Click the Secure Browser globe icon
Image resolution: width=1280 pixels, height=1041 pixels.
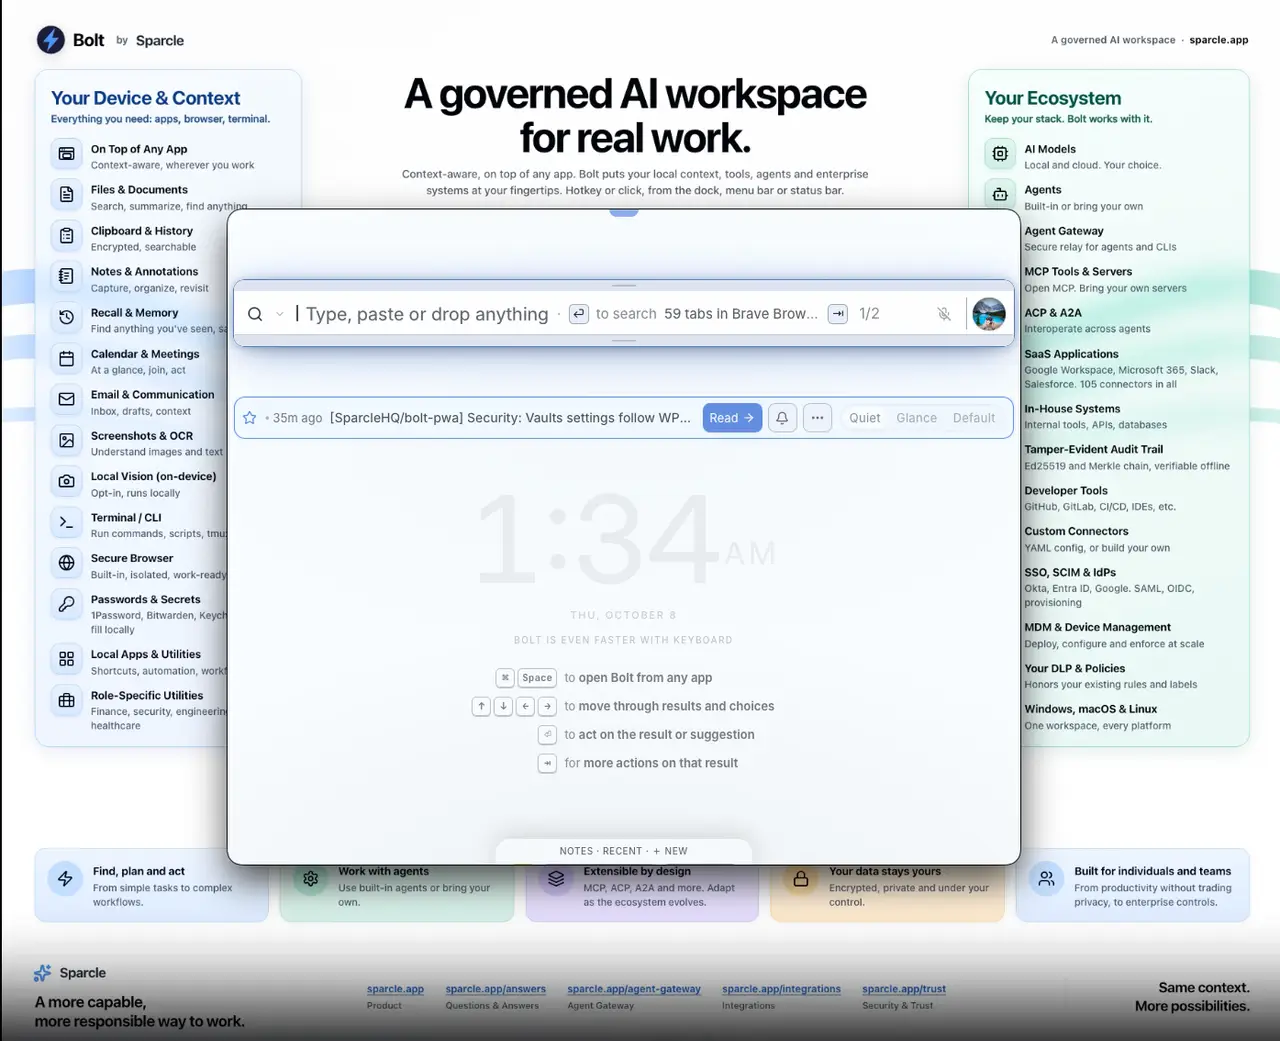point(67,563)
